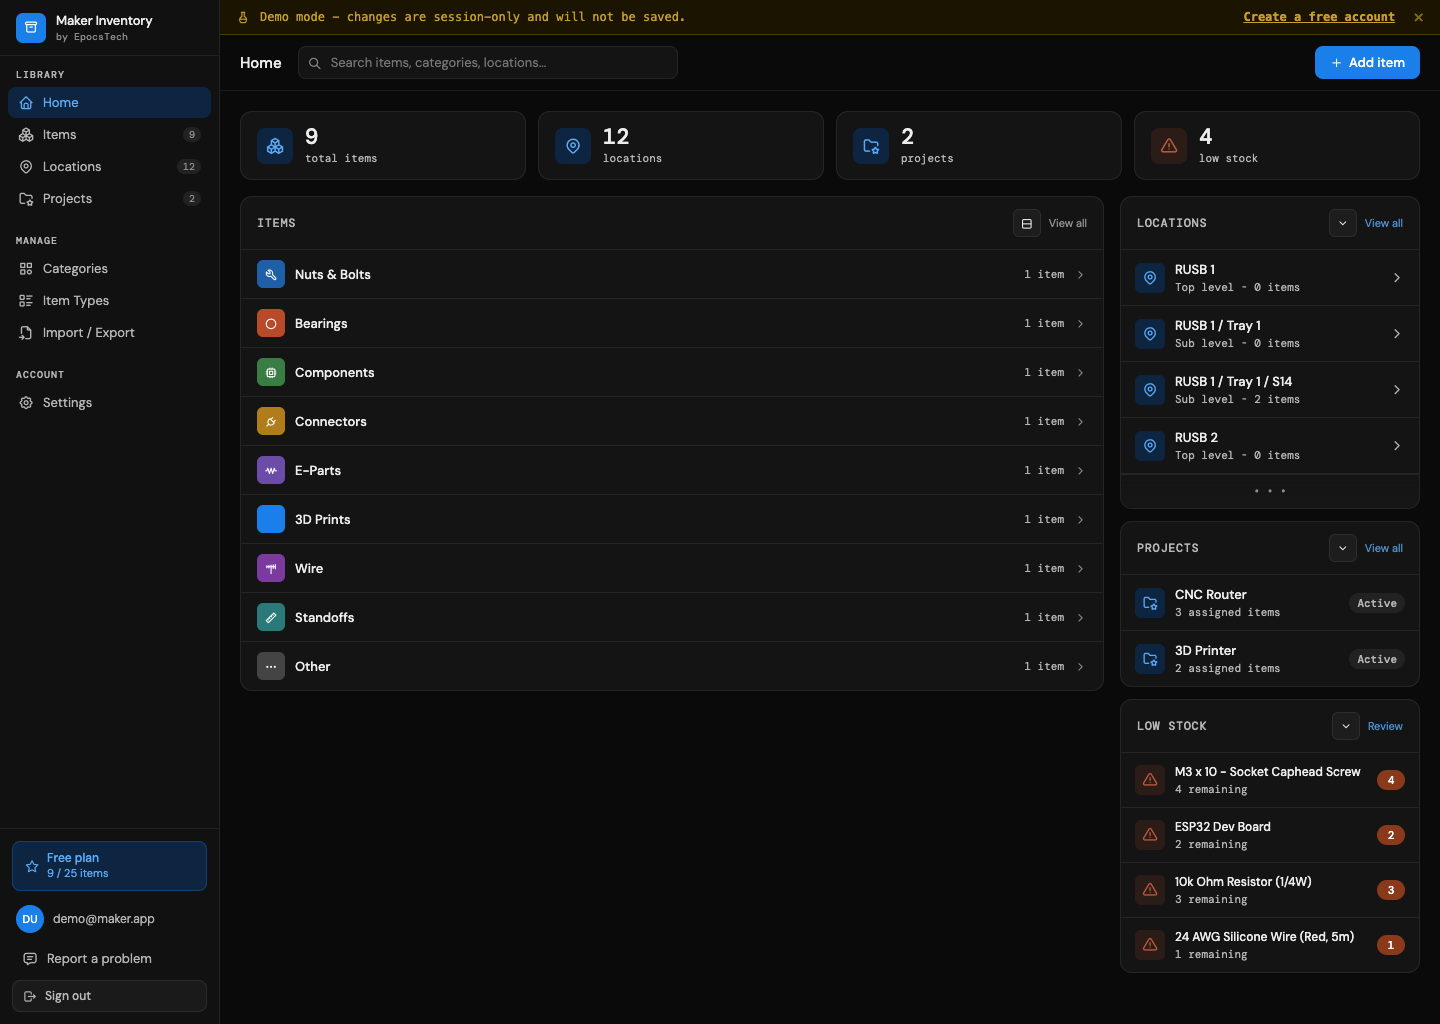Open Locations in the sidebar
Screen dimensions: 1440x1024
point(109,167)
